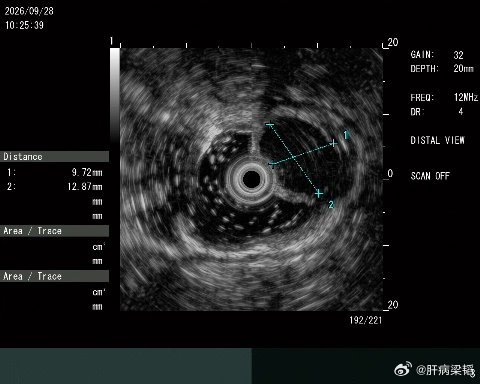Click the top 20 depth scale mark

point(393,42)
